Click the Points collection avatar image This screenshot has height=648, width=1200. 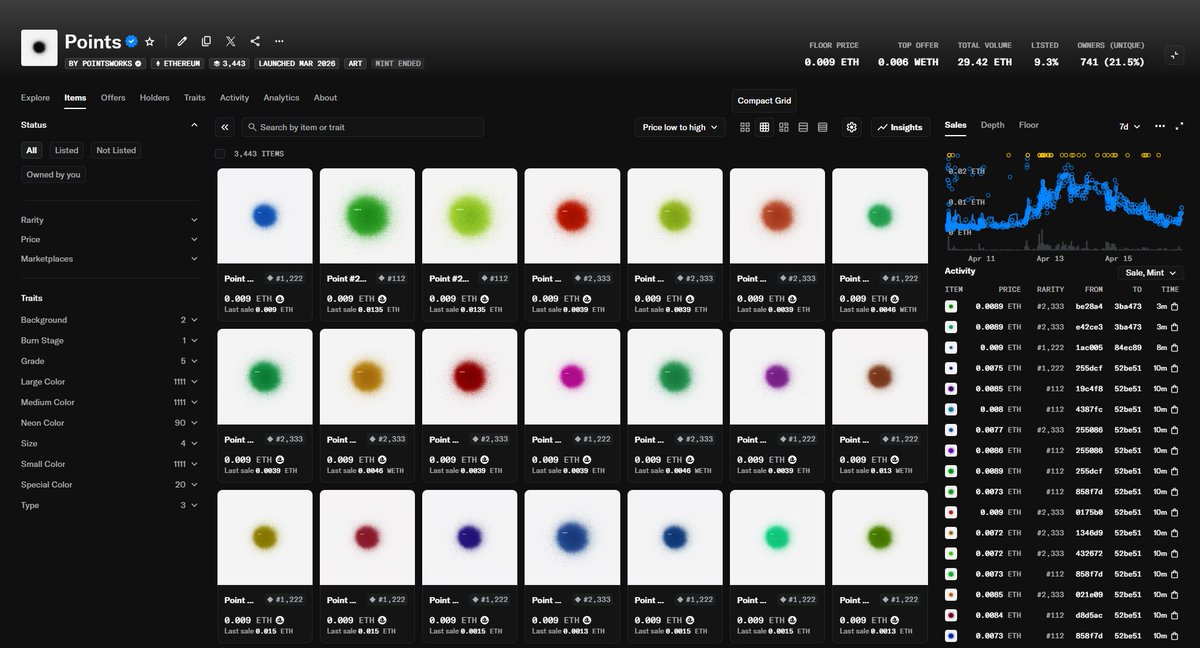tap(39, 47)
